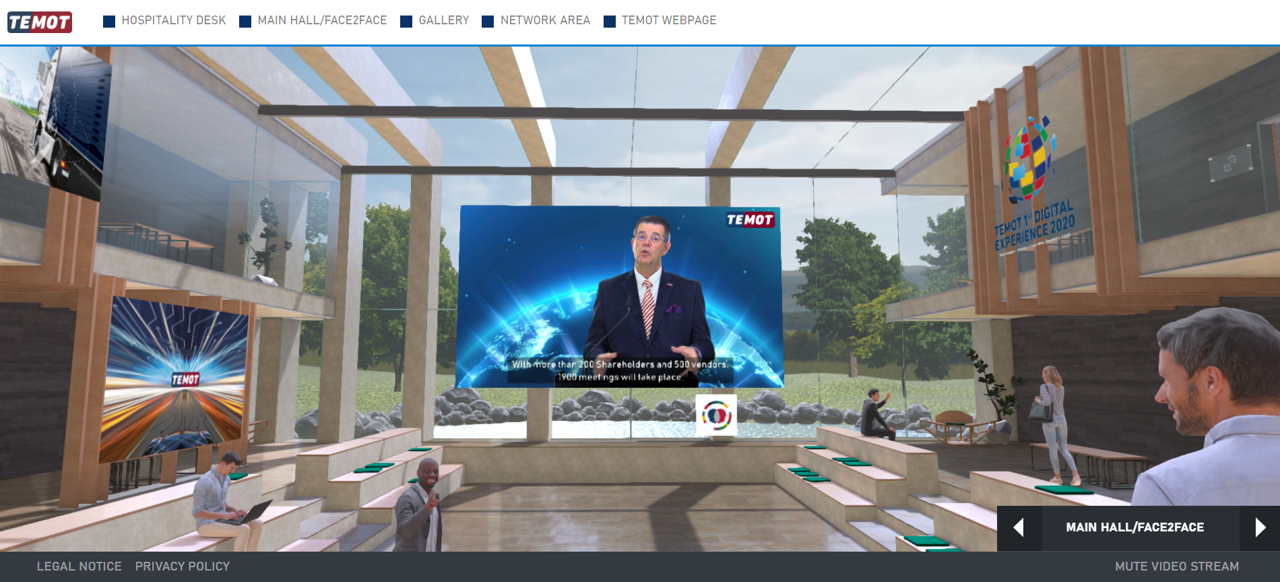Open the TEMOT Webpage link in navigation
The width and height of the screenshot is (1280, 582).
pyautogui.click(x=669, y=20)
